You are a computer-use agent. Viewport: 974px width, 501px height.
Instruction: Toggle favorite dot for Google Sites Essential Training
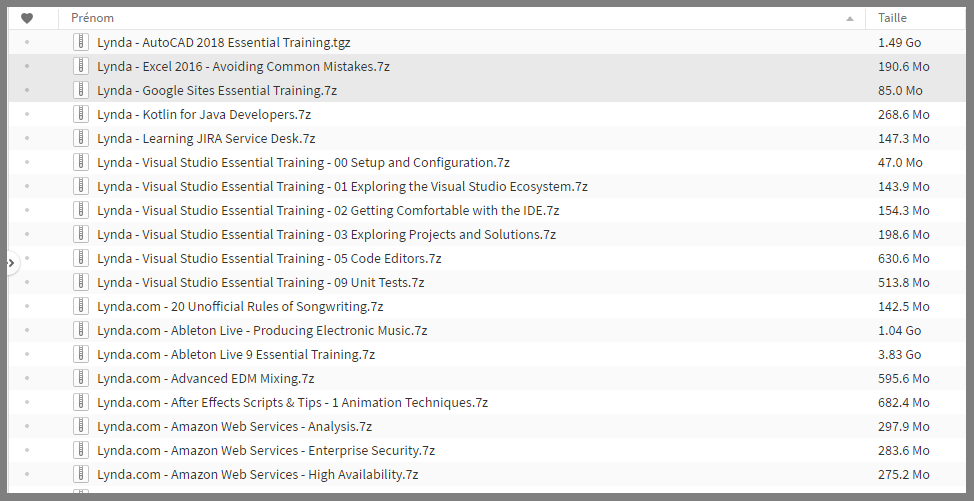pos(27,90)
